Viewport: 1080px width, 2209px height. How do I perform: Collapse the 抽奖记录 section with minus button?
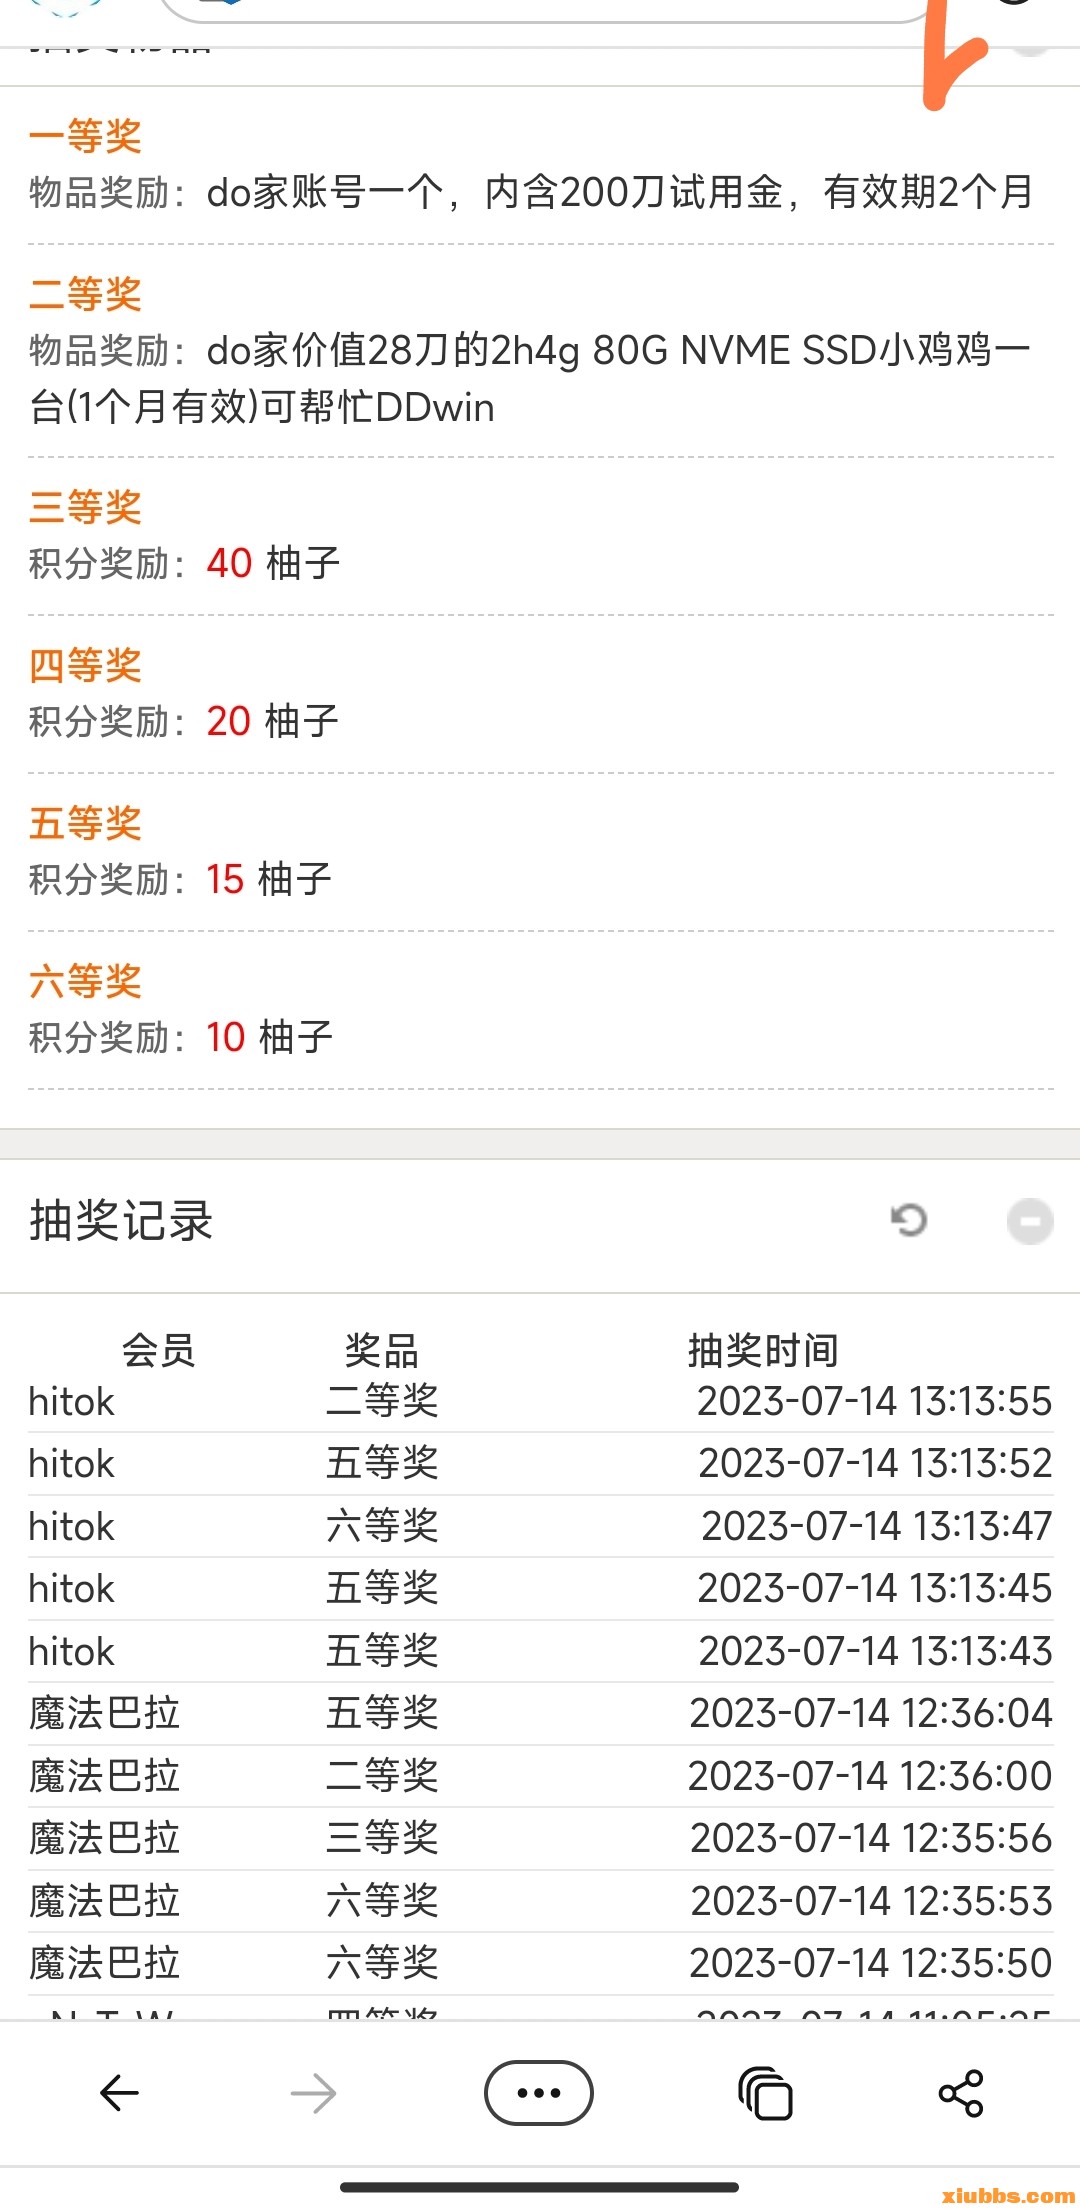(1029, 1221)
